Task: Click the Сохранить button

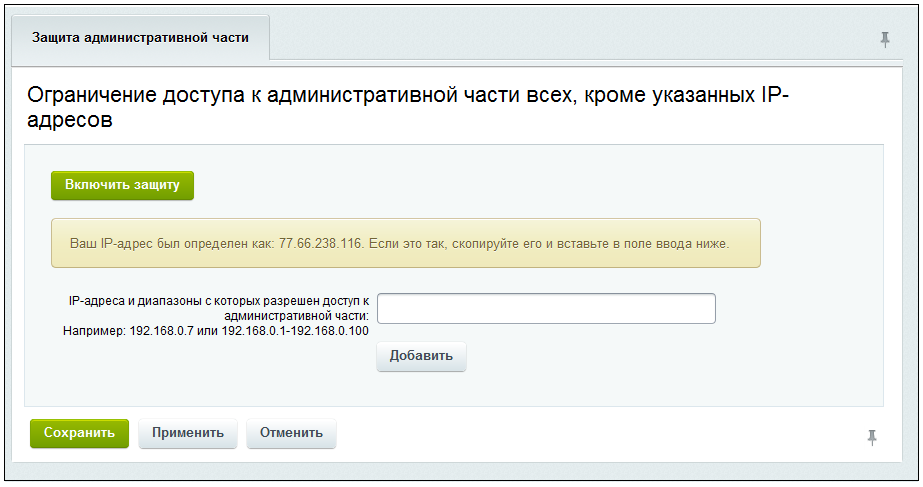Action: pyautogui.click(x=79, y=433)
